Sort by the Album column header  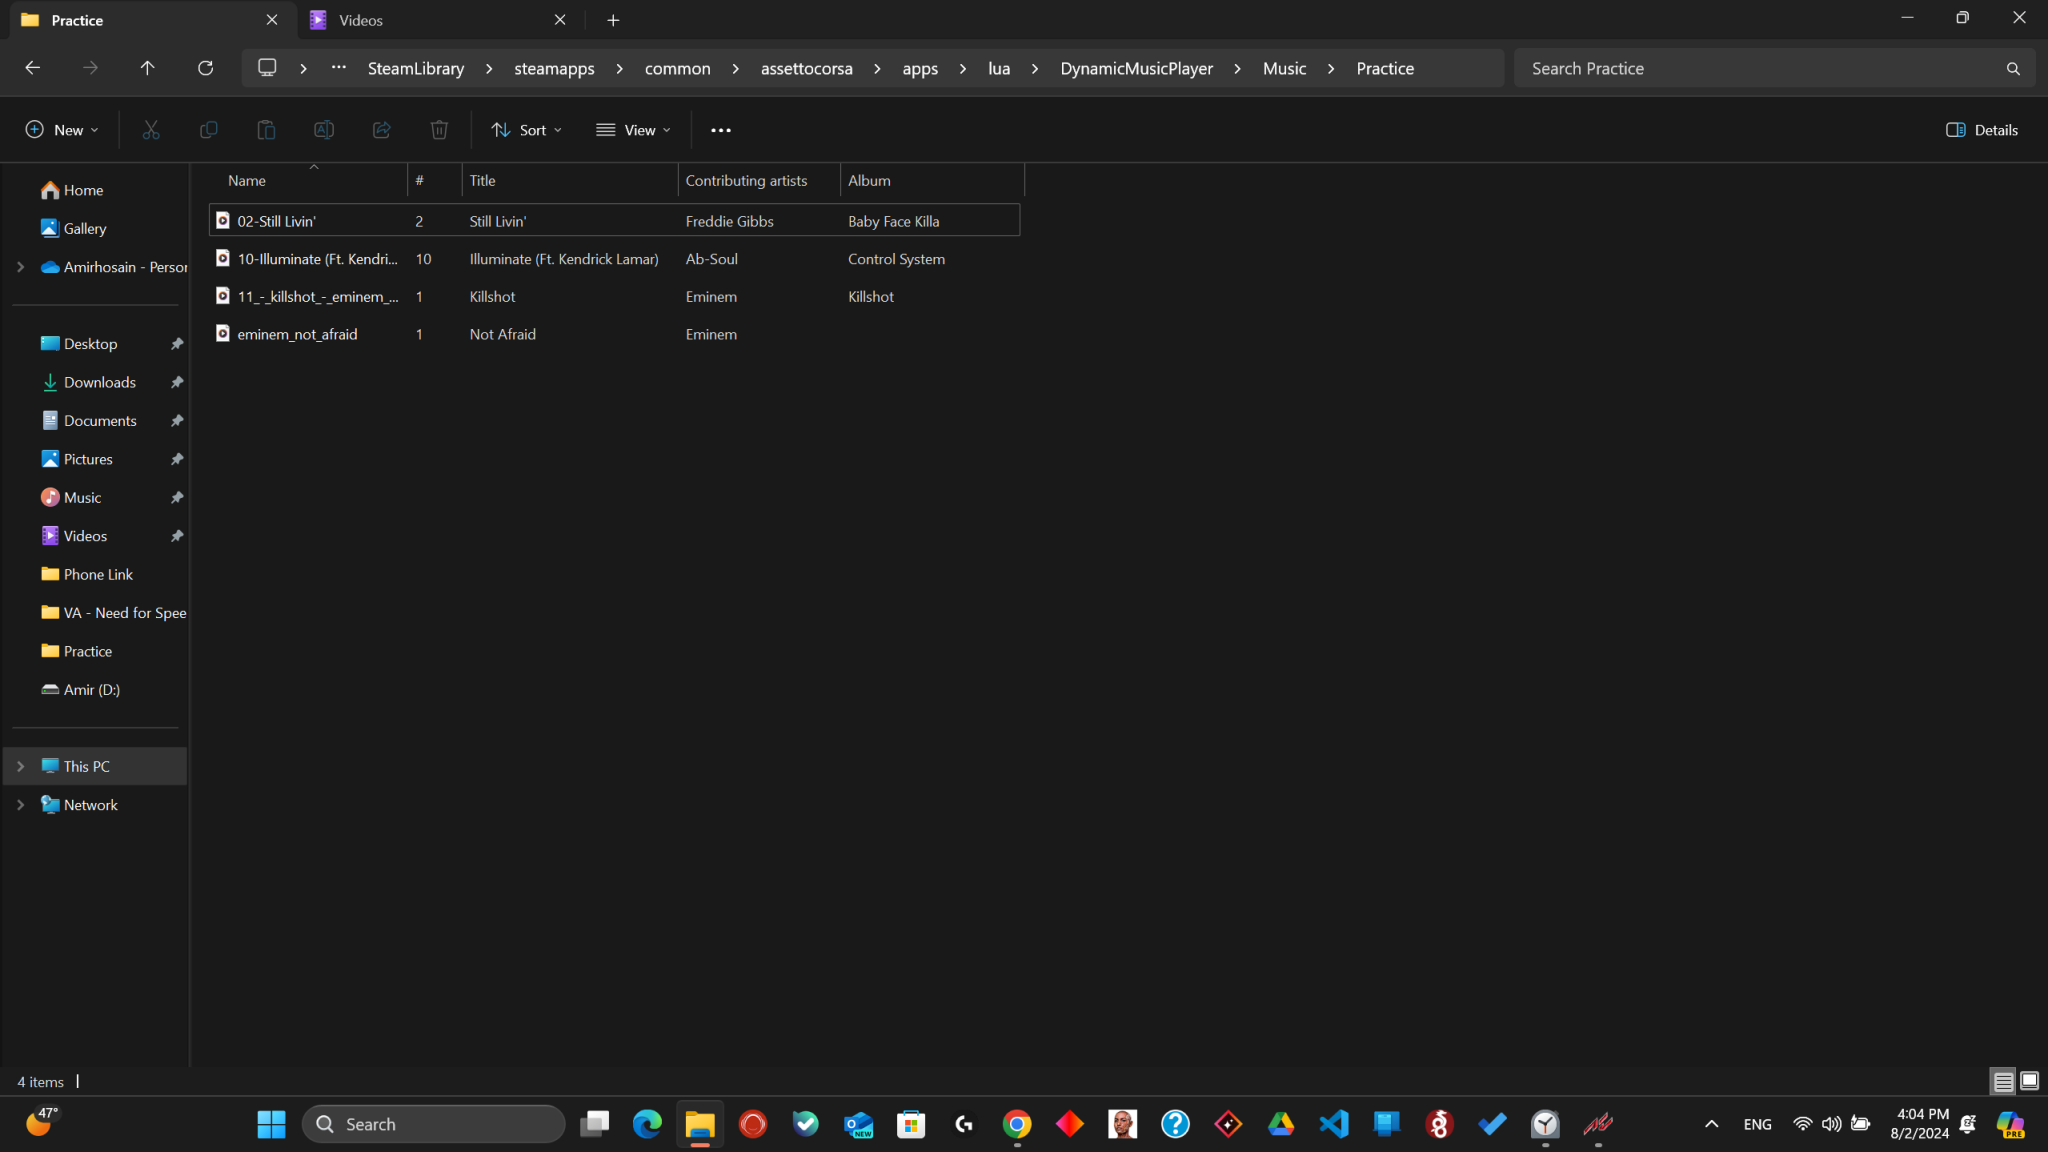click(x=932, y=181)
